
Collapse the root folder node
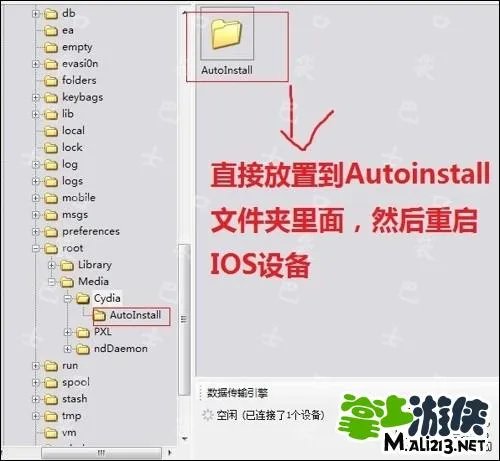(x=36, y=249)
